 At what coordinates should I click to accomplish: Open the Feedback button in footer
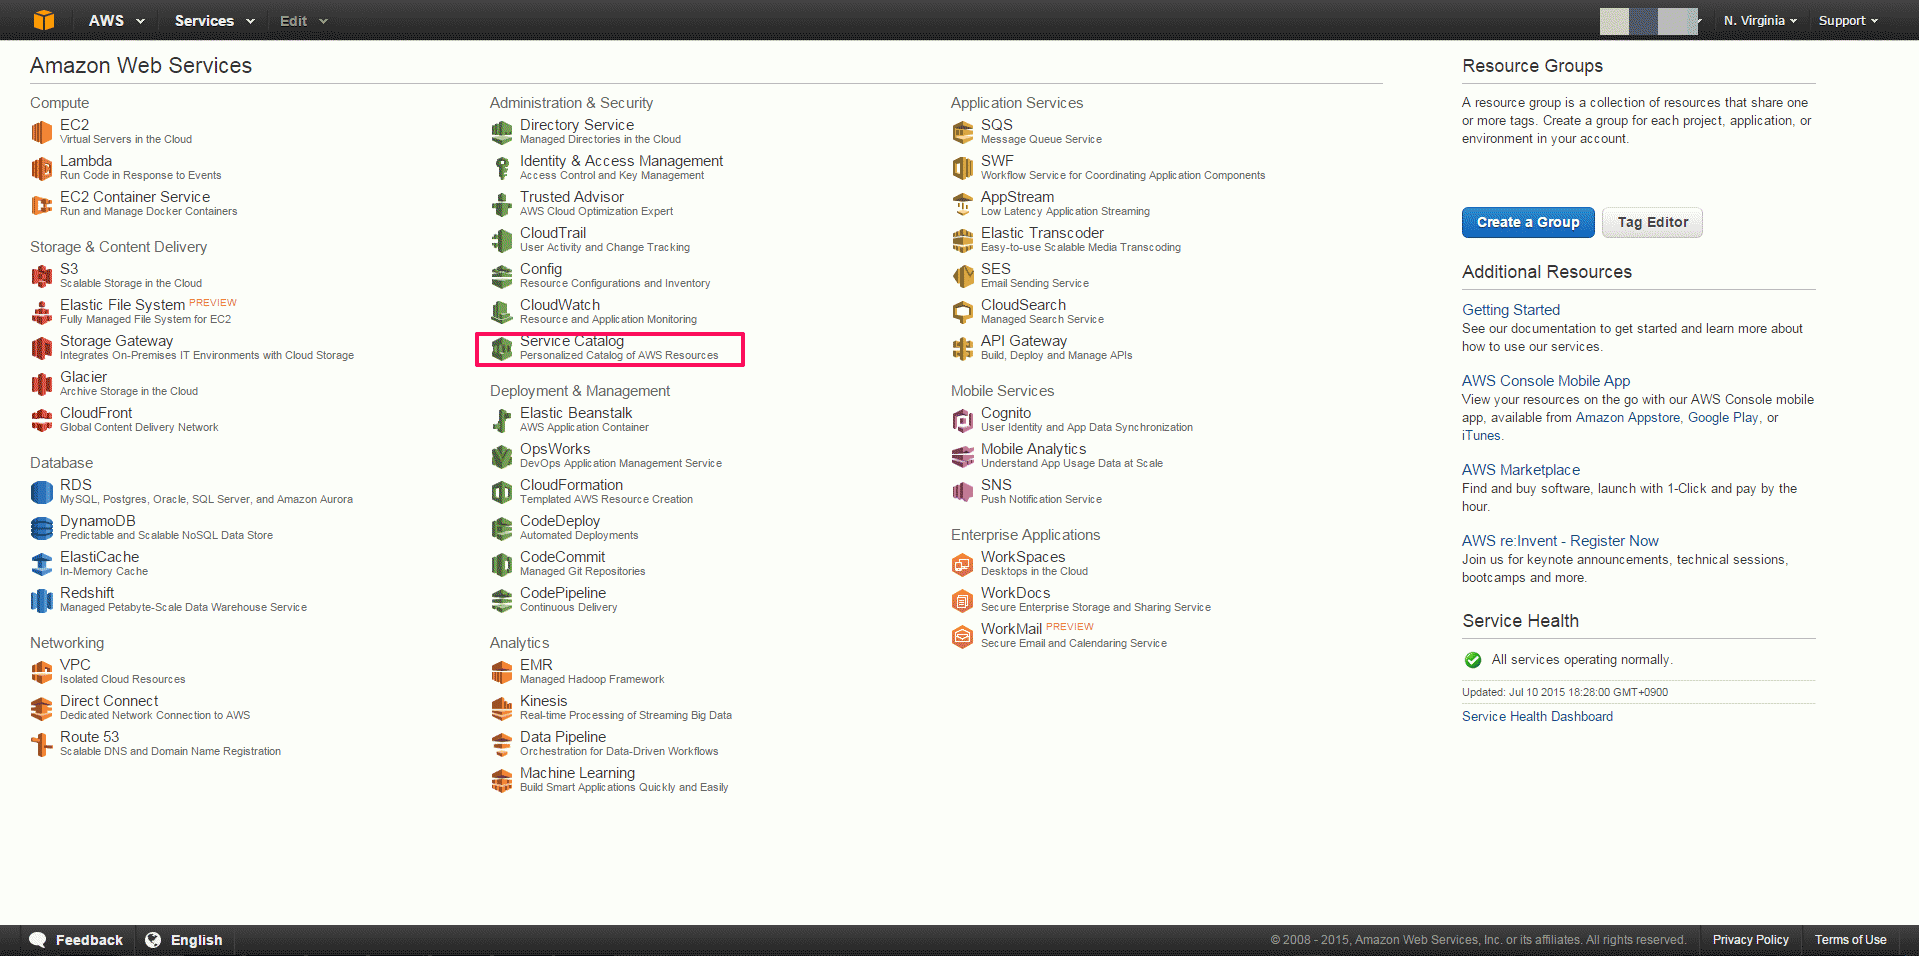coord(77,940)
